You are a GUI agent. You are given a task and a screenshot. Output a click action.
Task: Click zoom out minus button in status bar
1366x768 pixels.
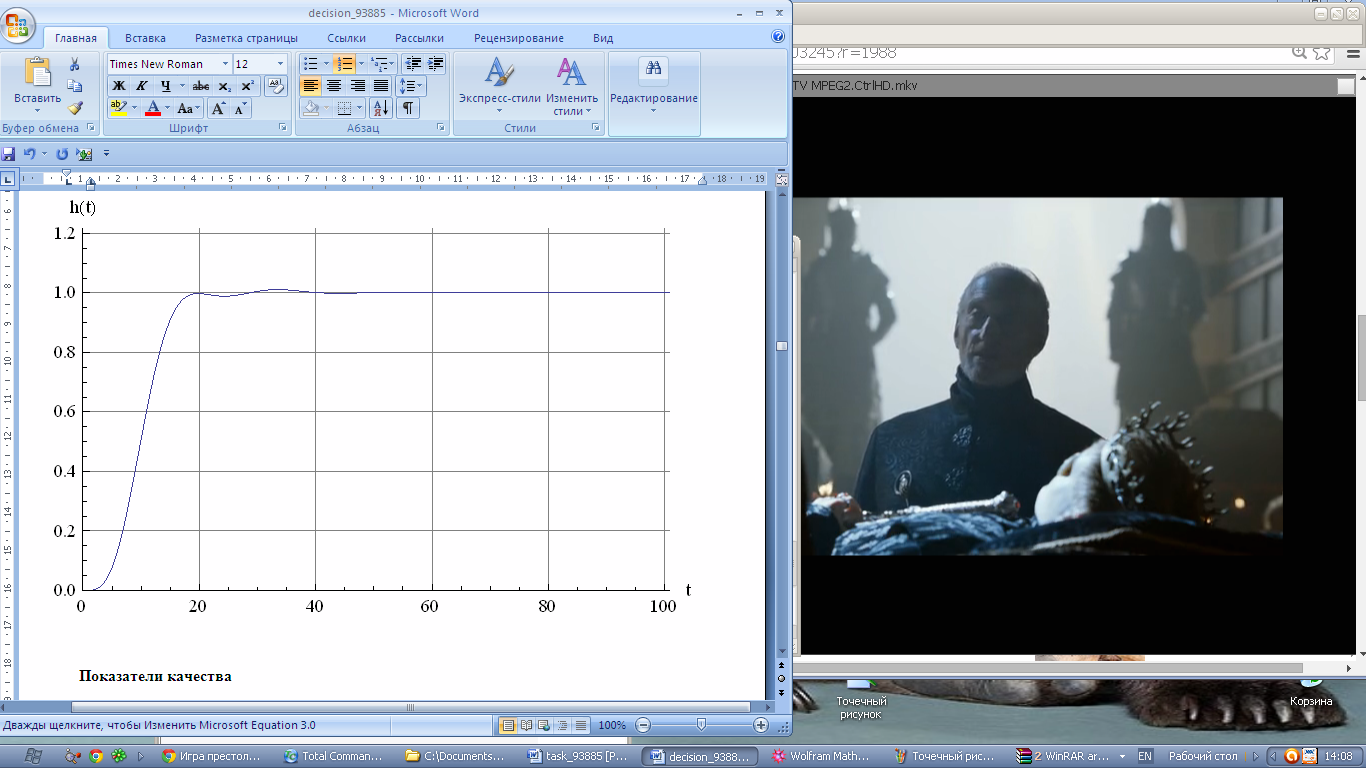pyautogui.click(x=644, y=725)
